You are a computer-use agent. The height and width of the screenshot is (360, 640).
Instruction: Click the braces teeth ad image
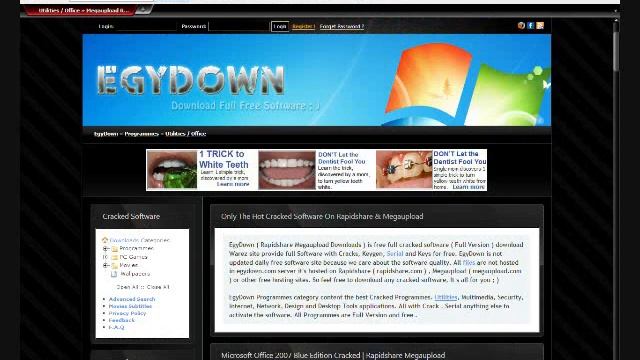404,169
